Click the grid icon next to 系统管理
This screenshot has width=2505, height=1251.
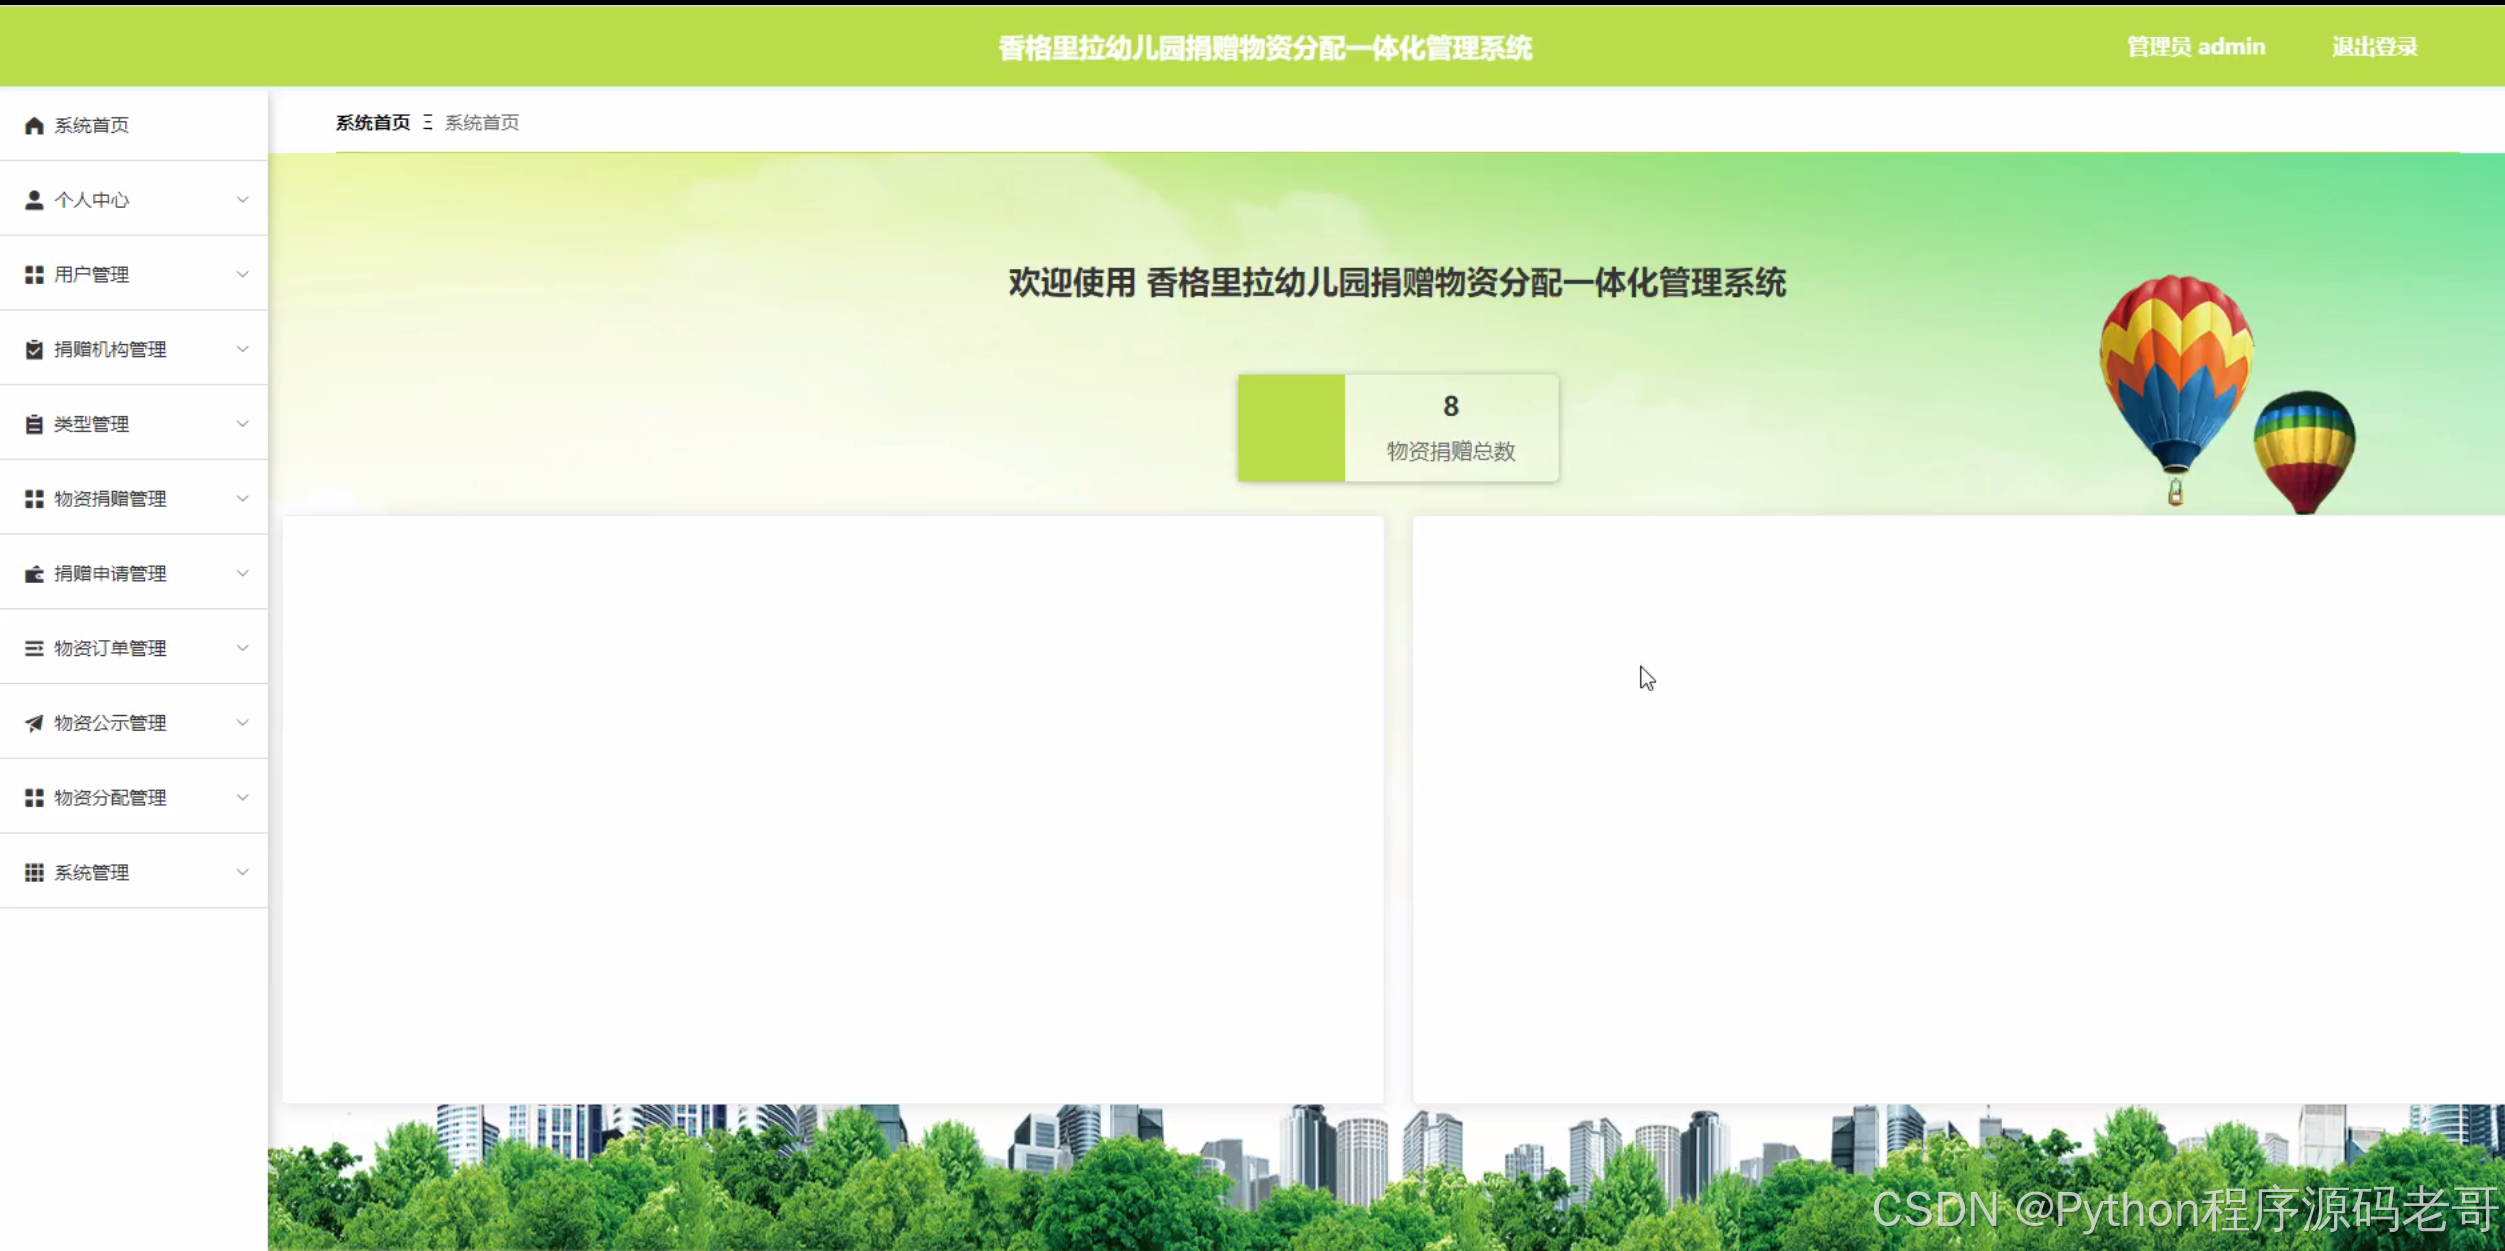point(34,872)
